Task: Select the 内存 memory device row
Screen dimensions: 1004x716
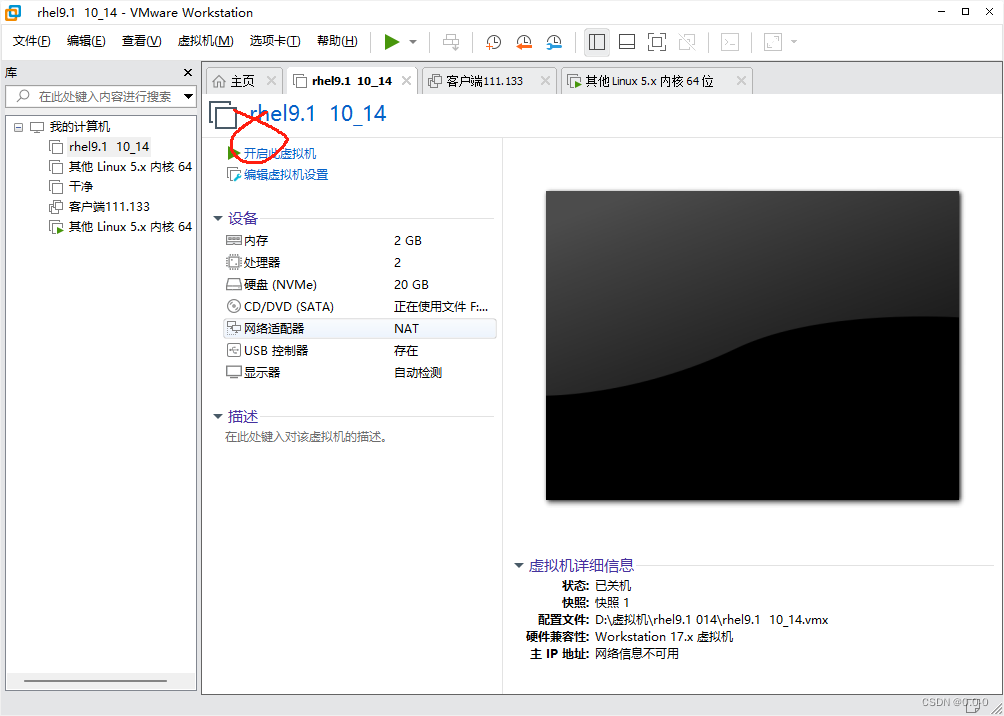Action: click(x=359, y=241)
